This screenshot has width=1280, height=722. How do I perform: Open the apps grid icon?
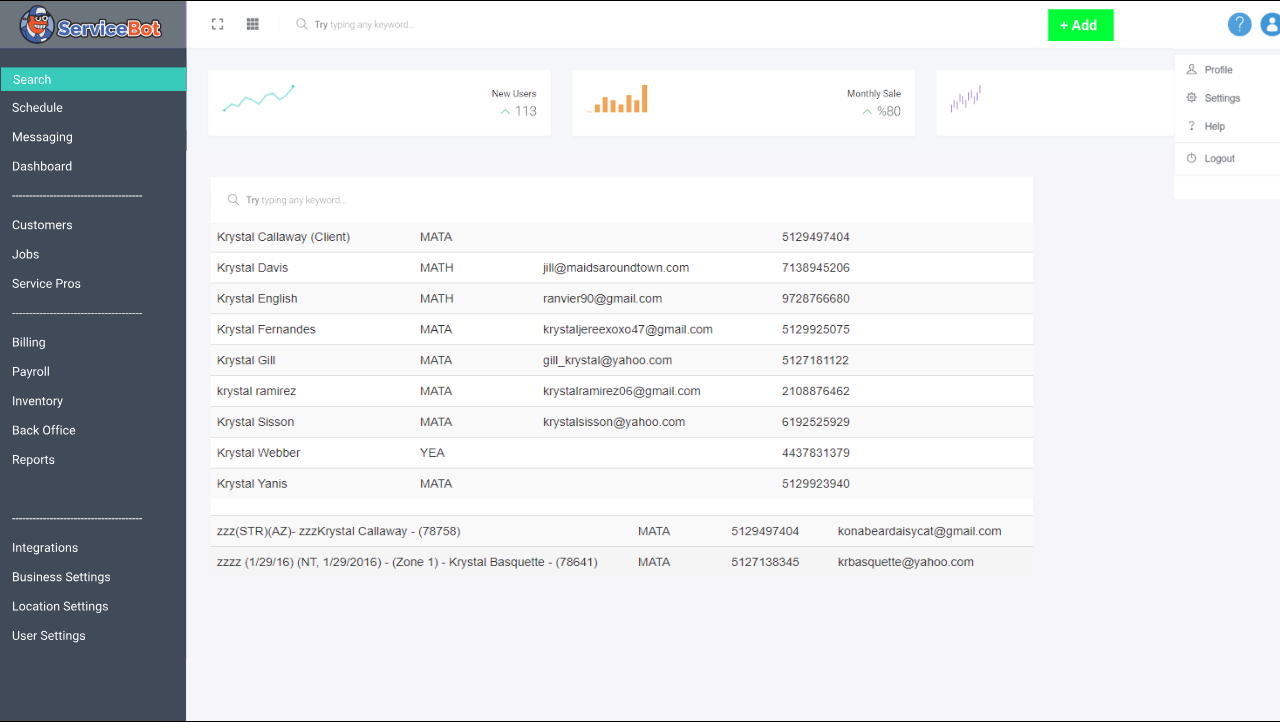coord(253,24)
